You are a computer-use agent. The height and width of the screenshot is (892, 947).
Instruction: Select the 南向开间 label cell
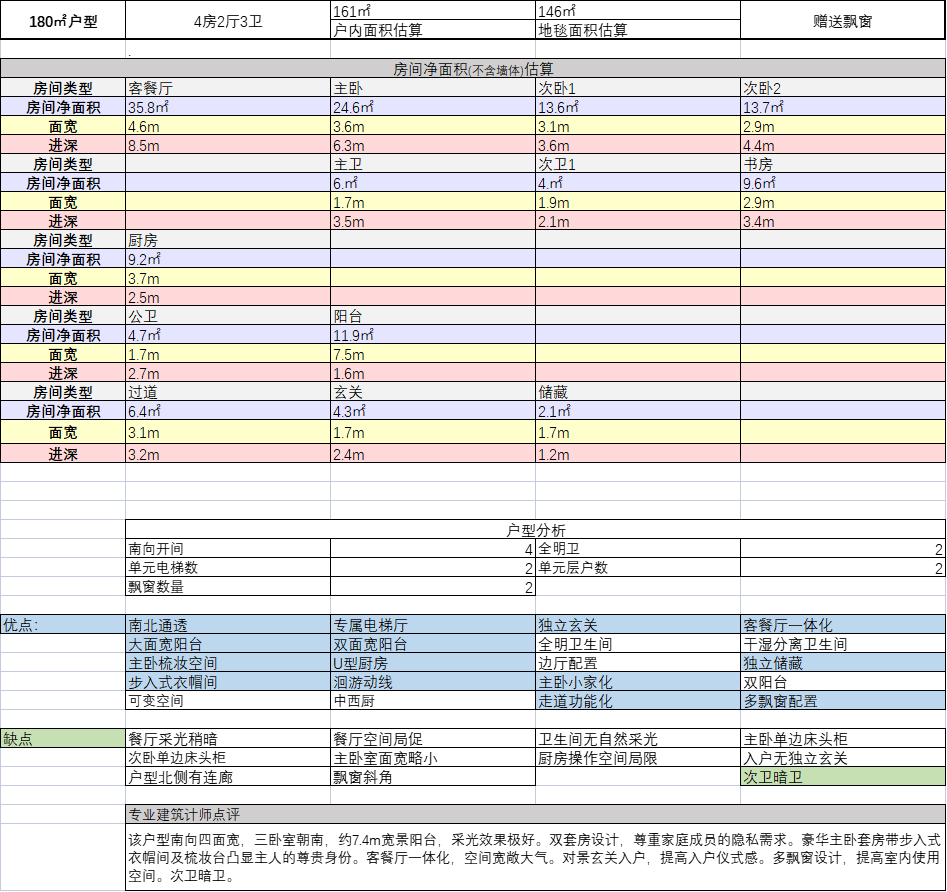[228, 548]
